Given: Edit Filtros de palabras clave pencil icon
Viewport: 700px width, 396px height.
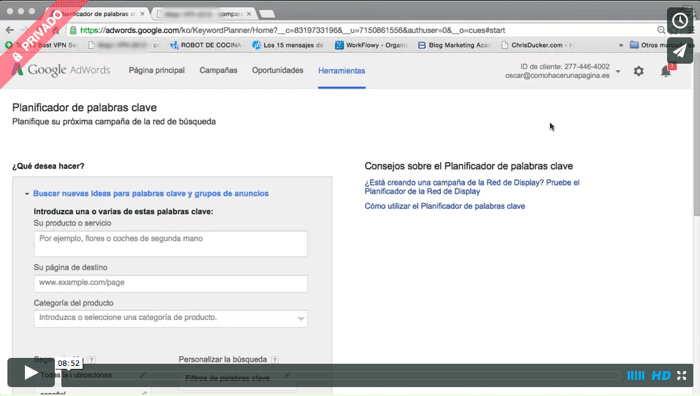Looking at the screenshot, I should tap(288, 375).
